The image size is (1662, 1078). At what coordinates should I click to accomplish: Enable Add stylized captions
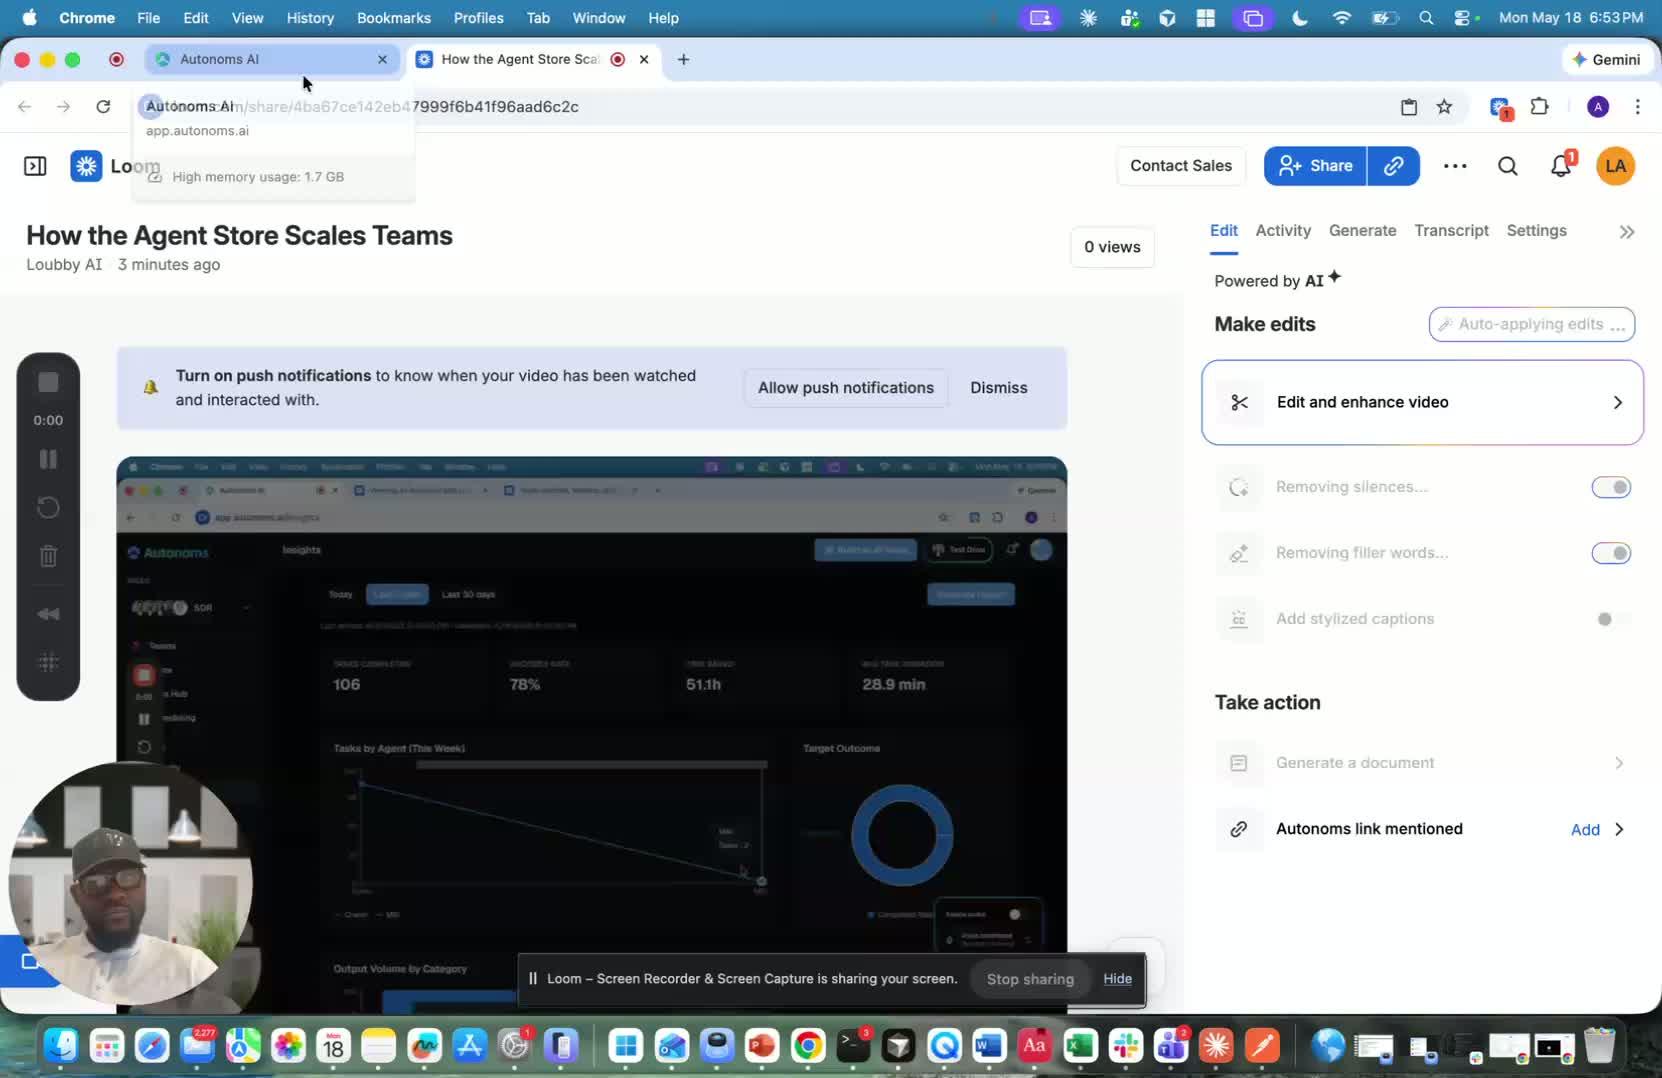1611,619
